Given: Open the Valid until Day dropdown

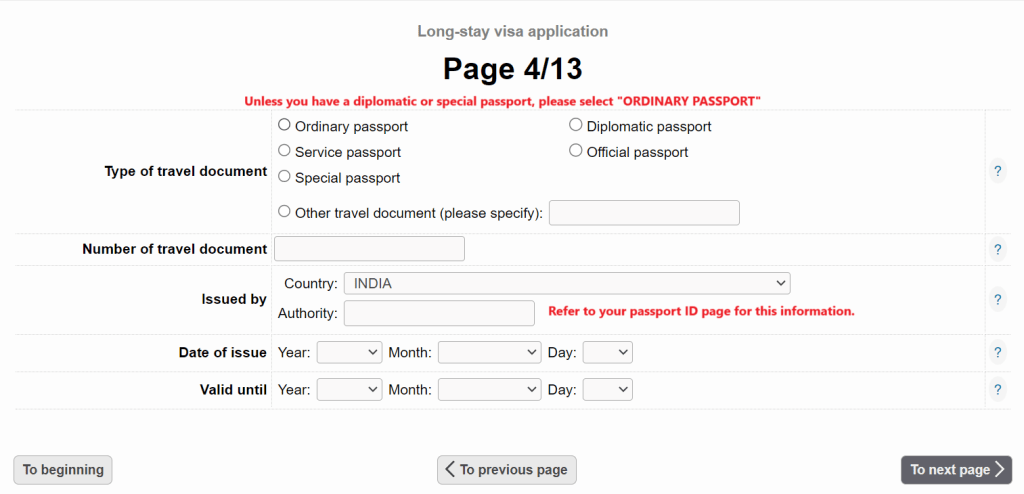Looking at the screenshot, I should 607,390.
